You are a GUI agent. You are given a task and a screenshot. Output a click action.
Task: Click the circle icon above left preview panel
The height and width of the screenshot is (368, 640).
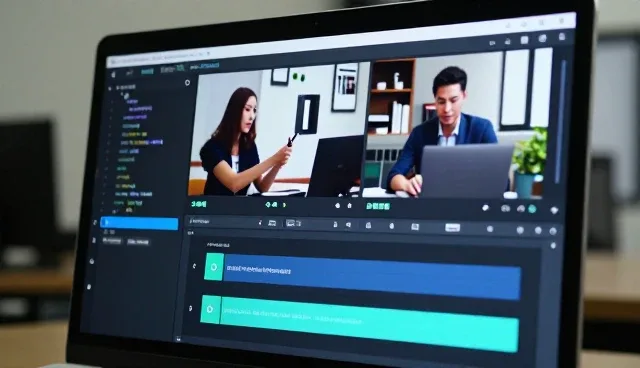187,82
